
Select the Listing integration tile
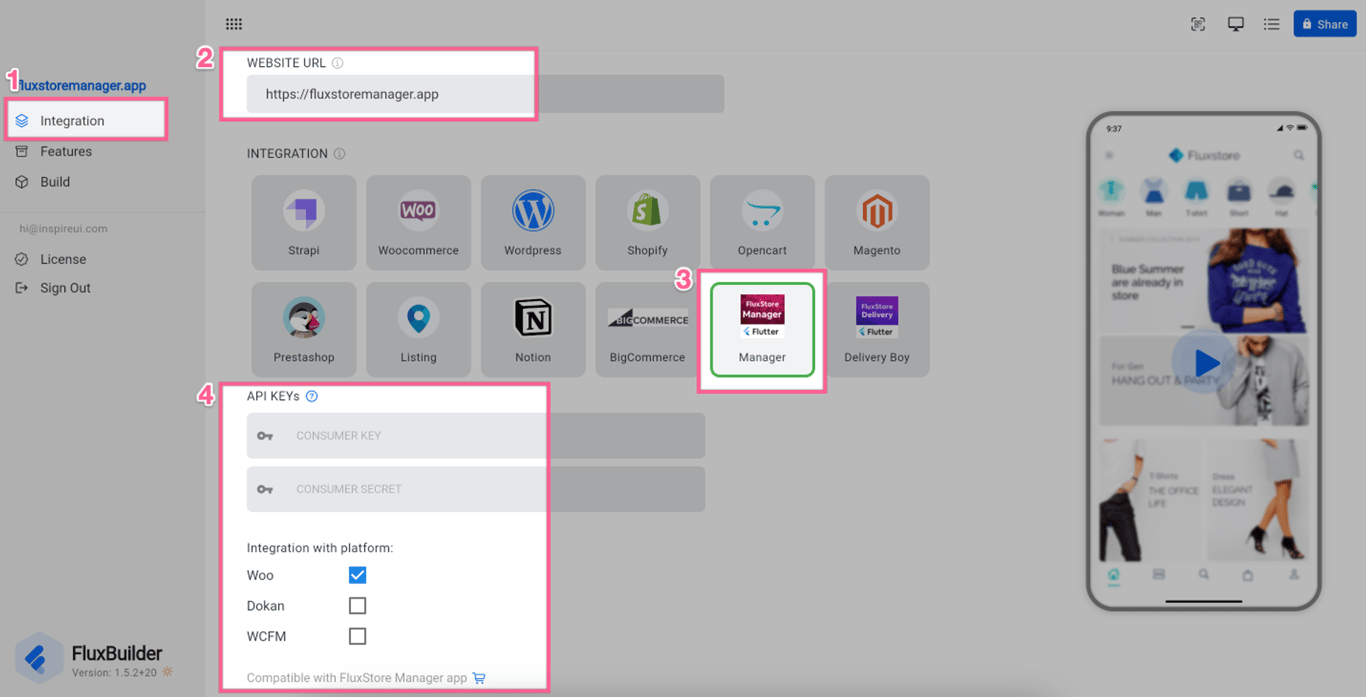(x=418, y=330)
